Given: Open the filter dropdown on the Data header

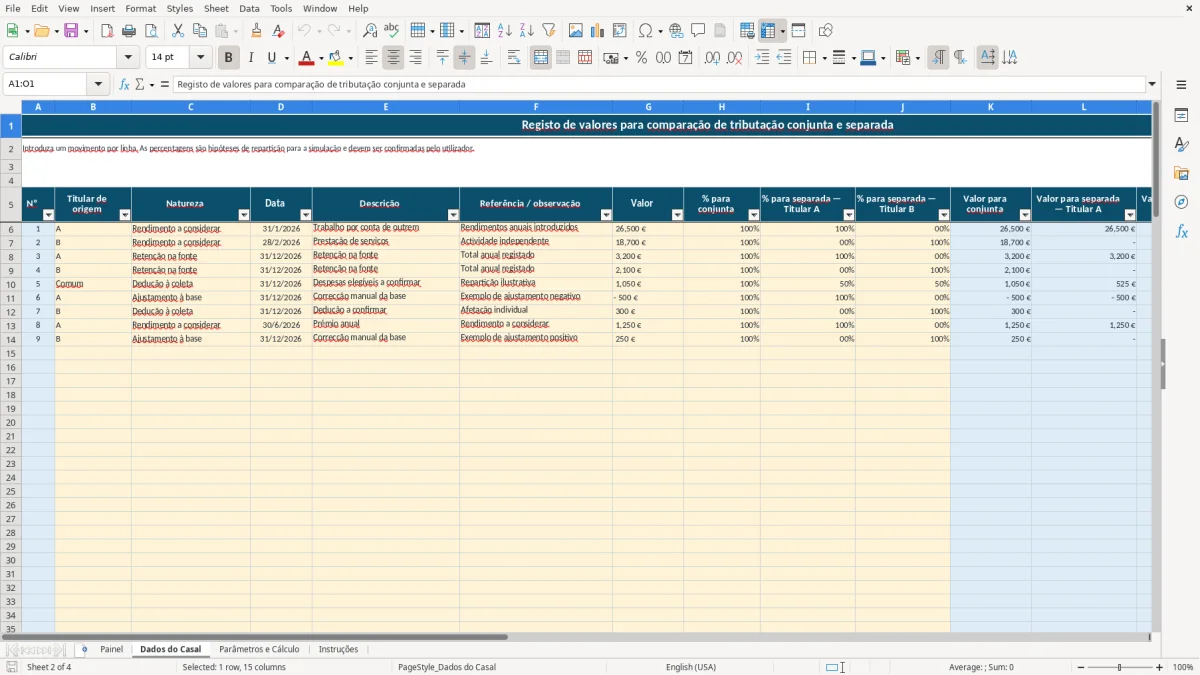Looking at the screenshot, I should [x=305, y=215].
